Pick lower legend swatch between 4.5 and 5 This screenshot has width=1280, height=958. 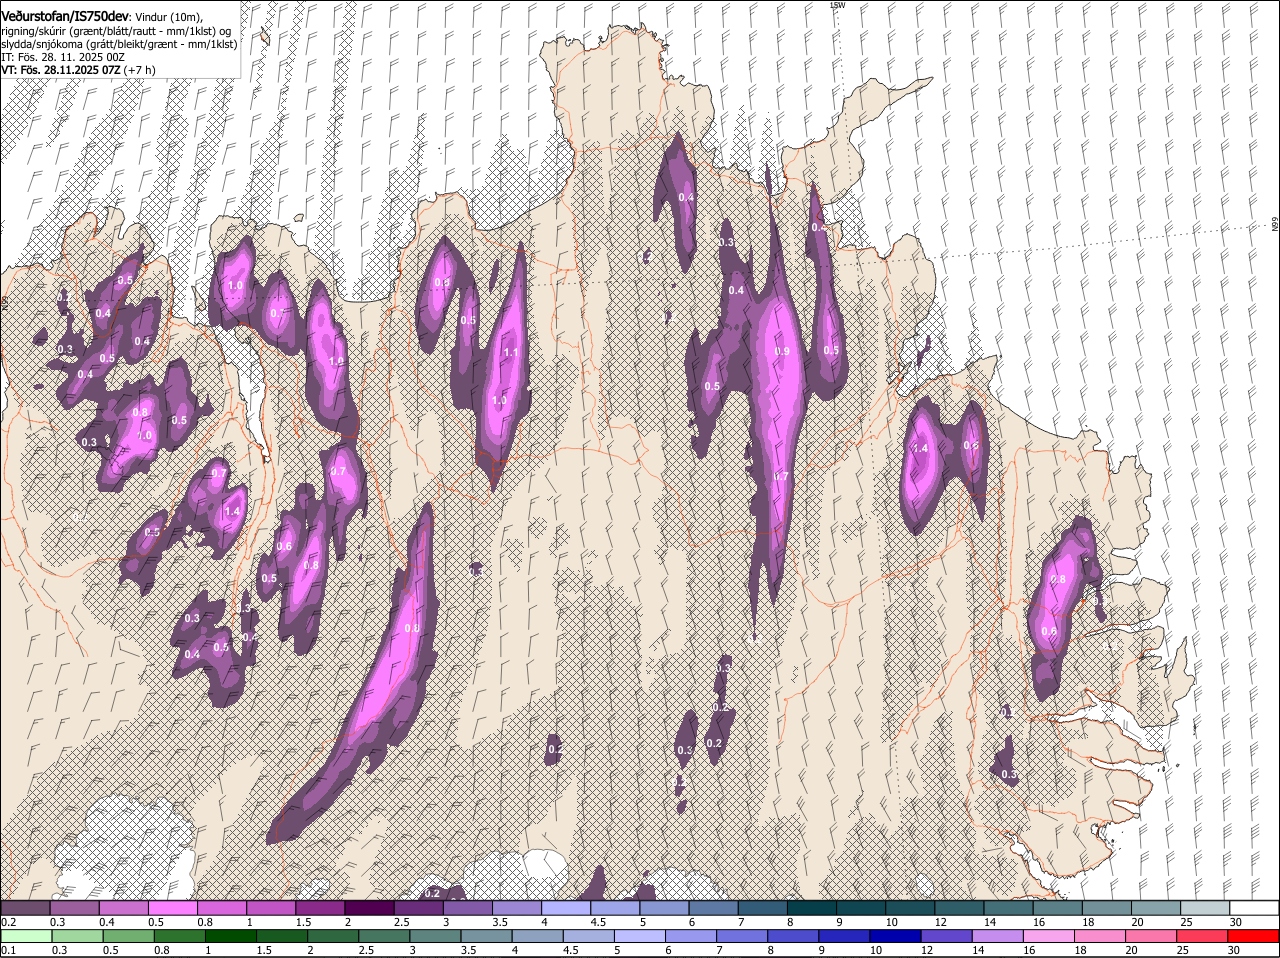[x=588, y=936]
